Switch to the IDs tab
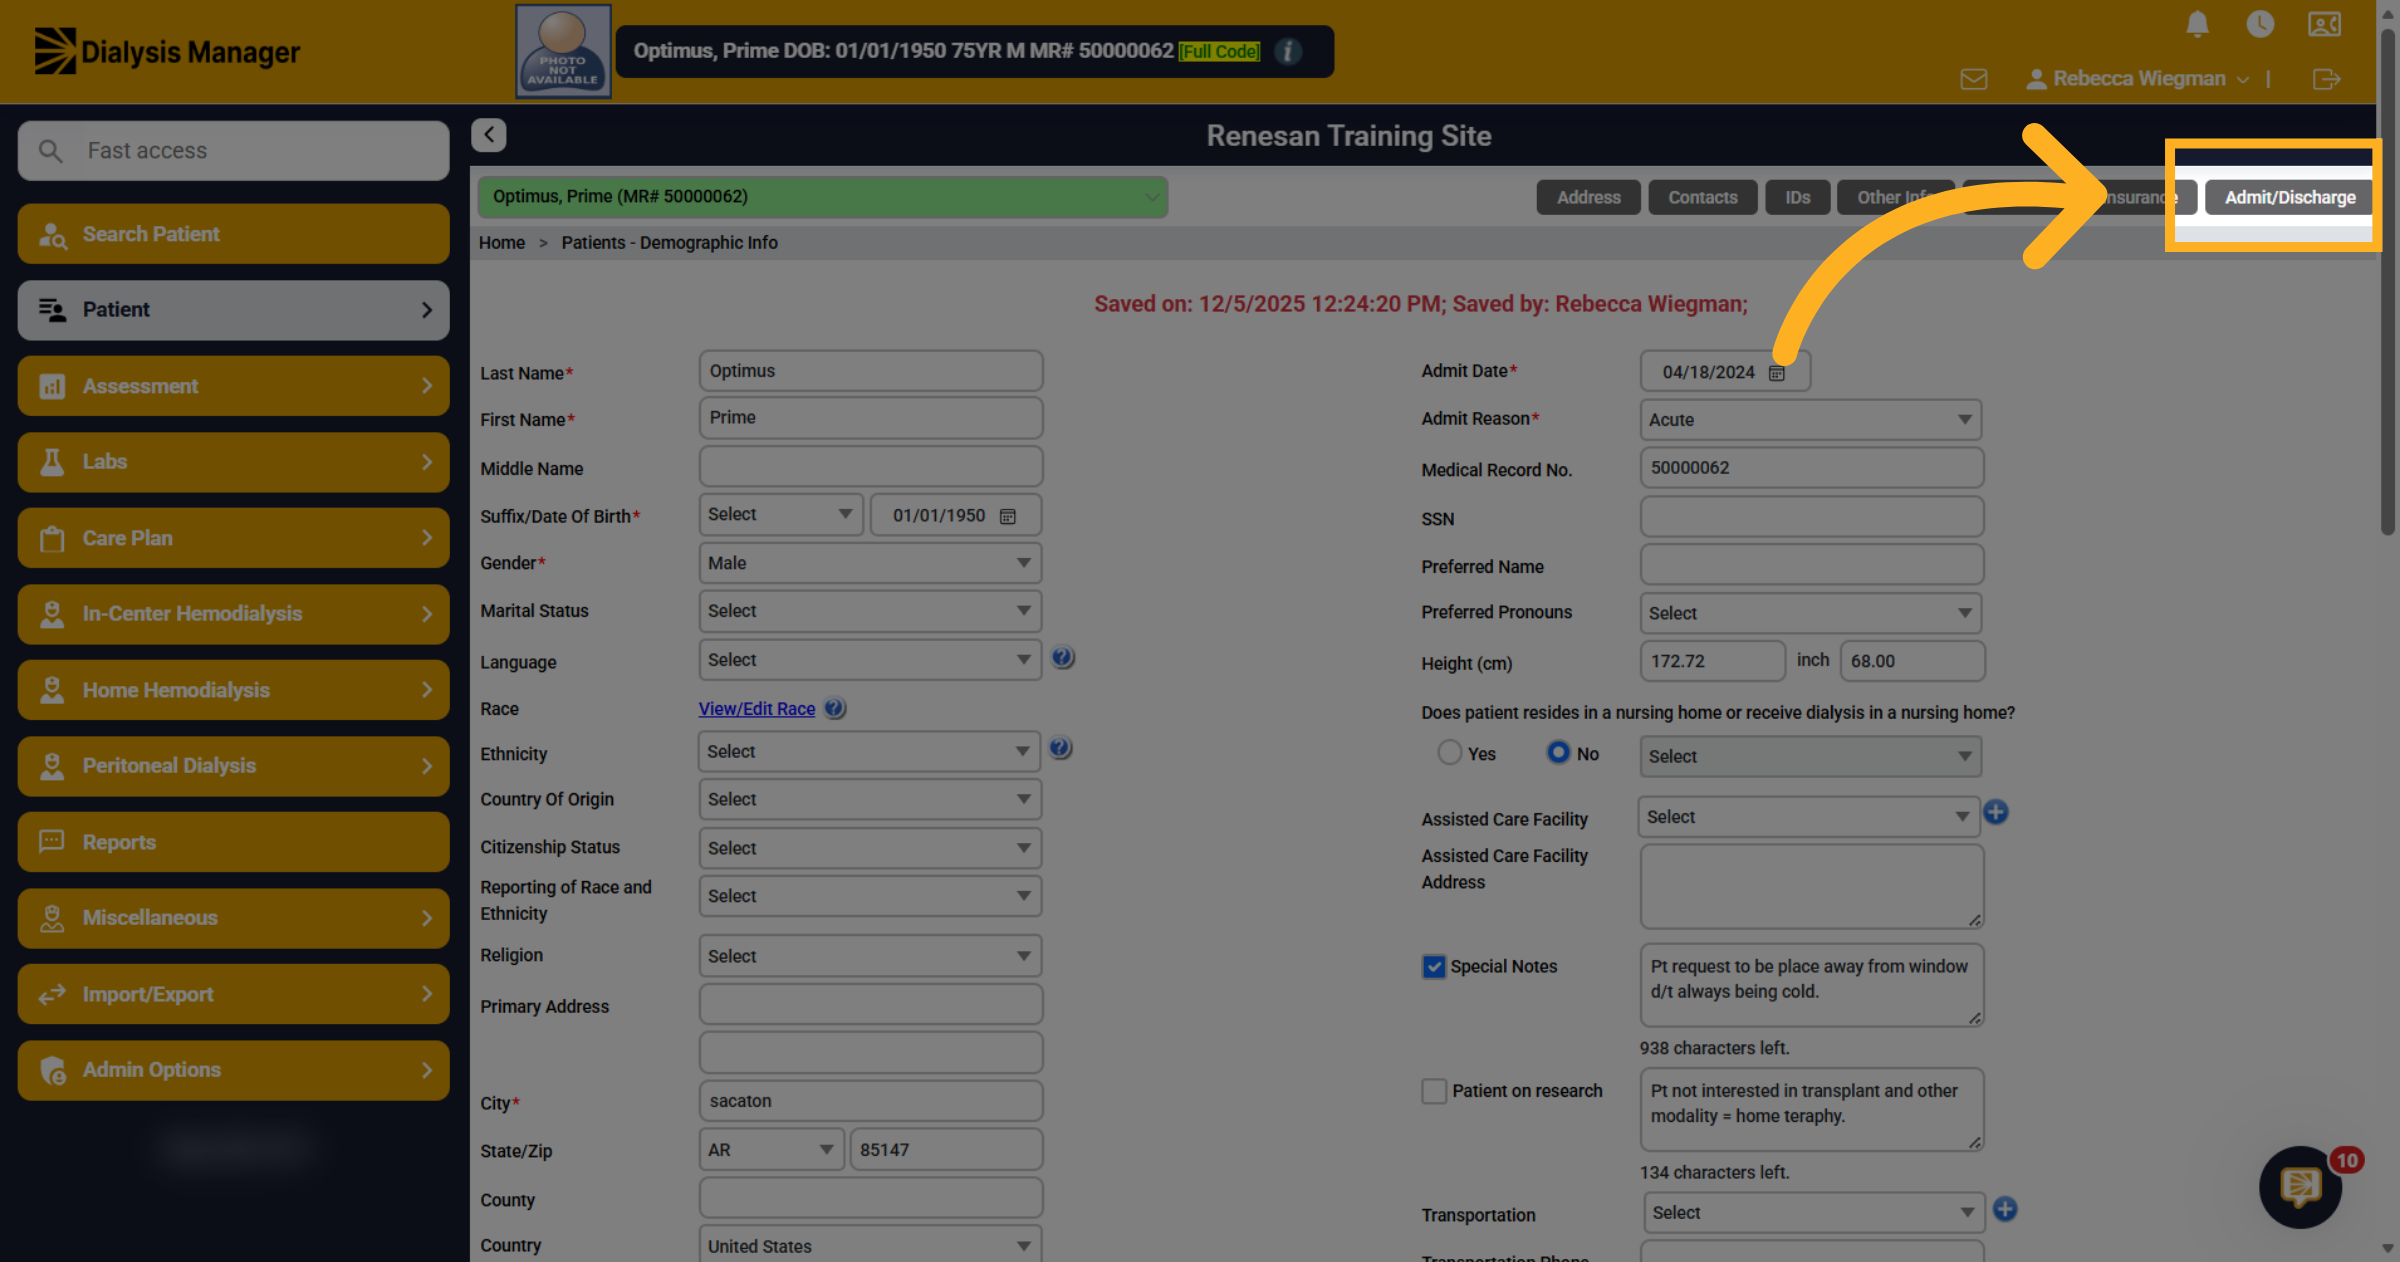Screen dimensions: 2400x1262 tap(1798, 197)
